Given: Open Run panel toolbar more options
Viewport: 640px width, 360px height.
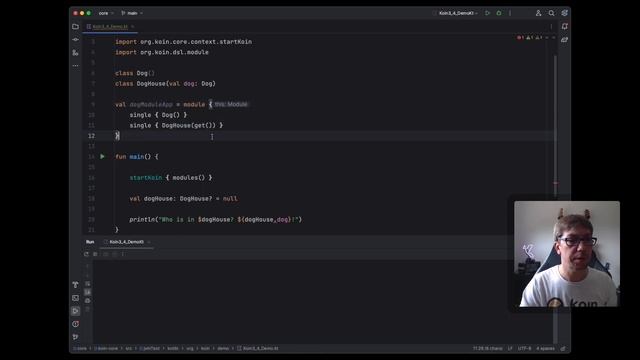Looking at the screenshot, I should click(123, 254).
